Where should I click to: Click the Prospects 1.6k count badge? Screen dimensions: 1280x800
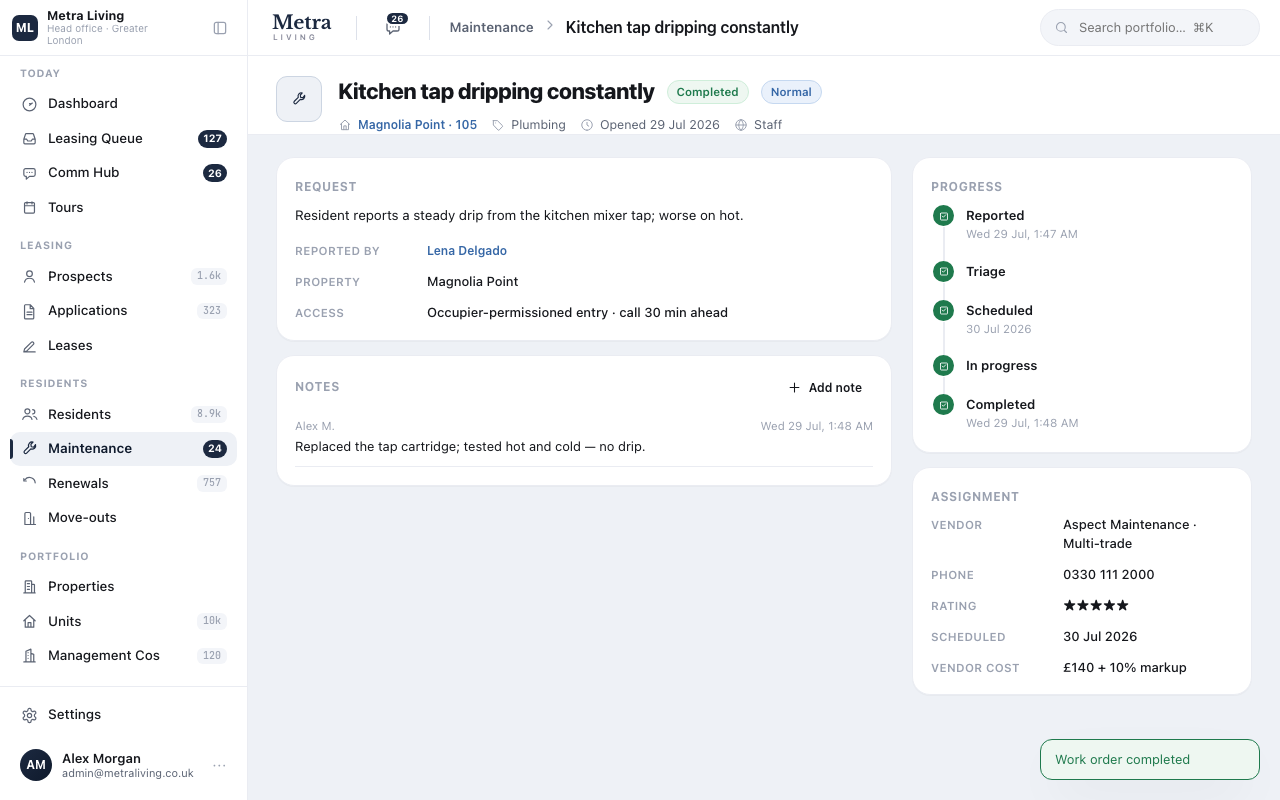coord(209,277)
